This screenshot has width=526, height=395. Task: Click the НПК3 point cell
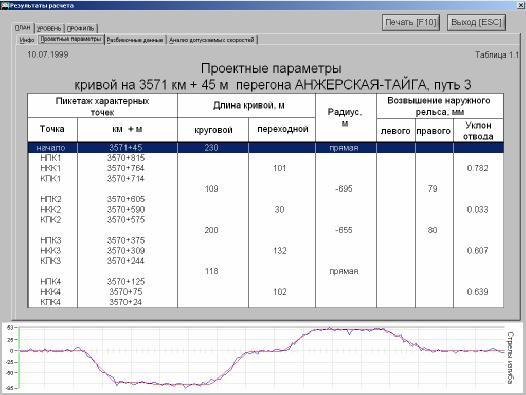point(51,240)
